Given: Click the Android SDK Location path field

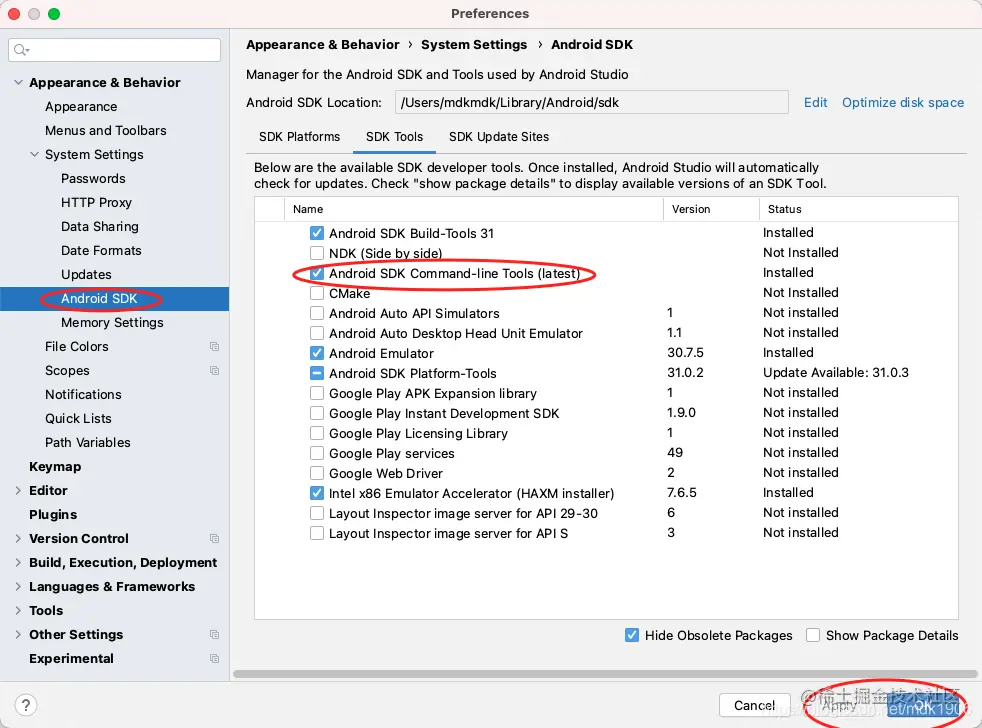Looking at the screenshot, I should [x=592, y=102].
